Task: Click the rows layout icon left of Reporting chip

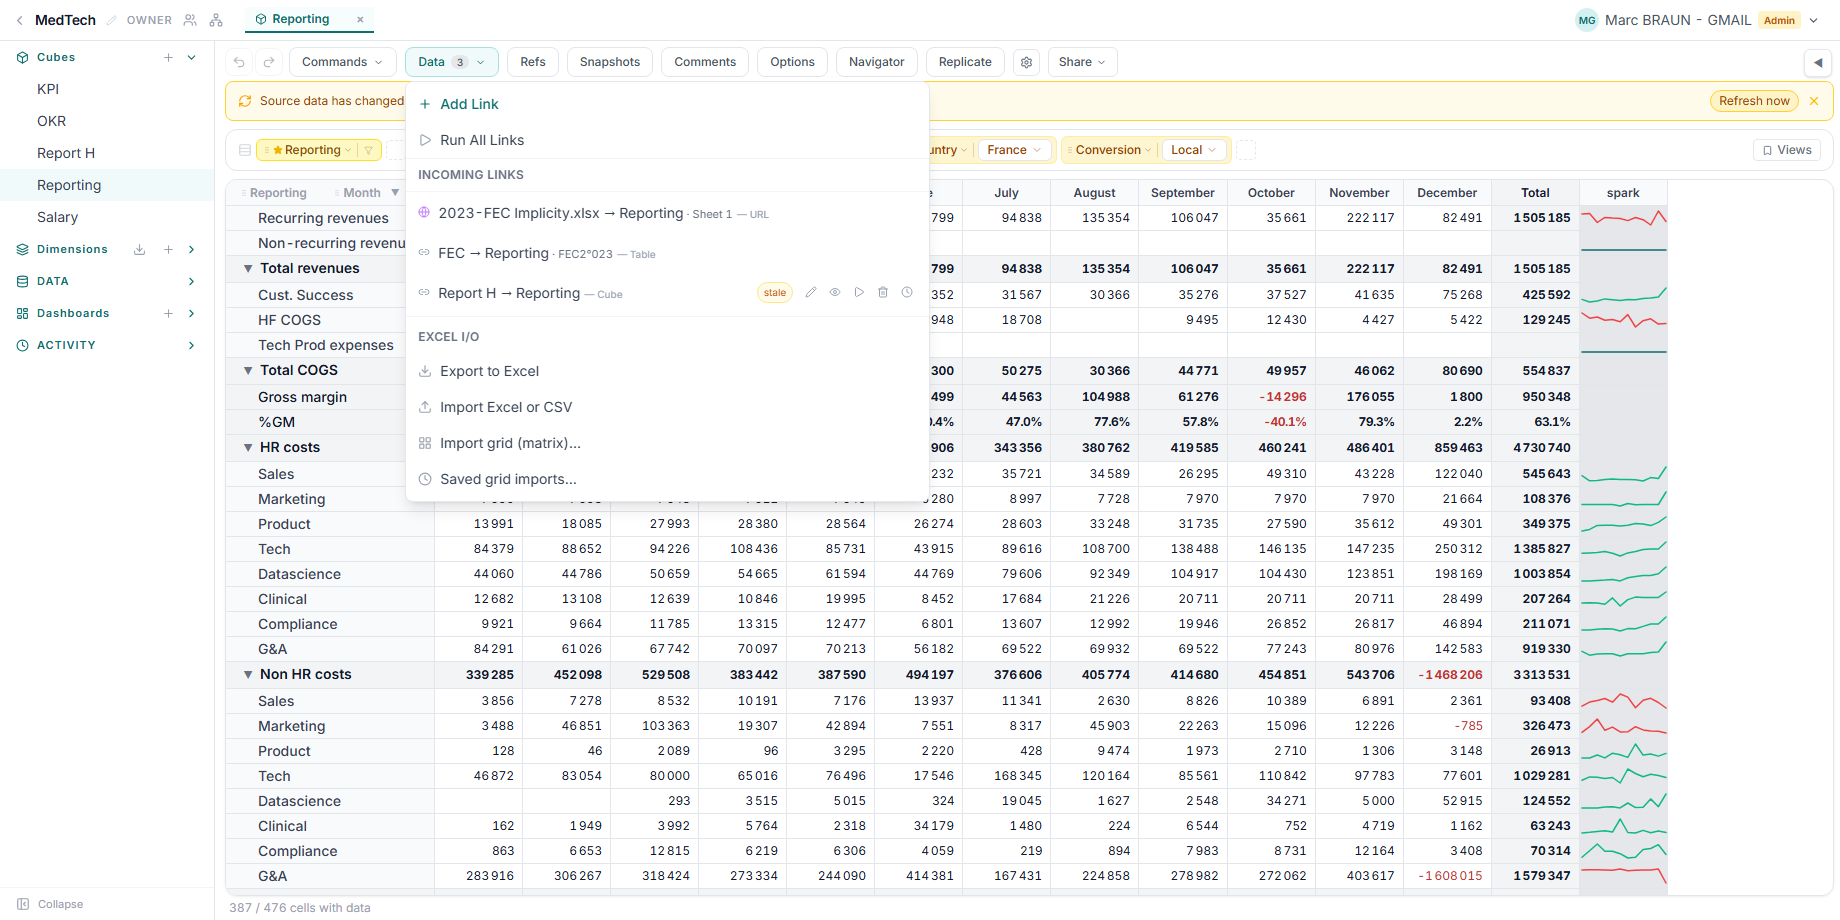Action: [245, 150]
